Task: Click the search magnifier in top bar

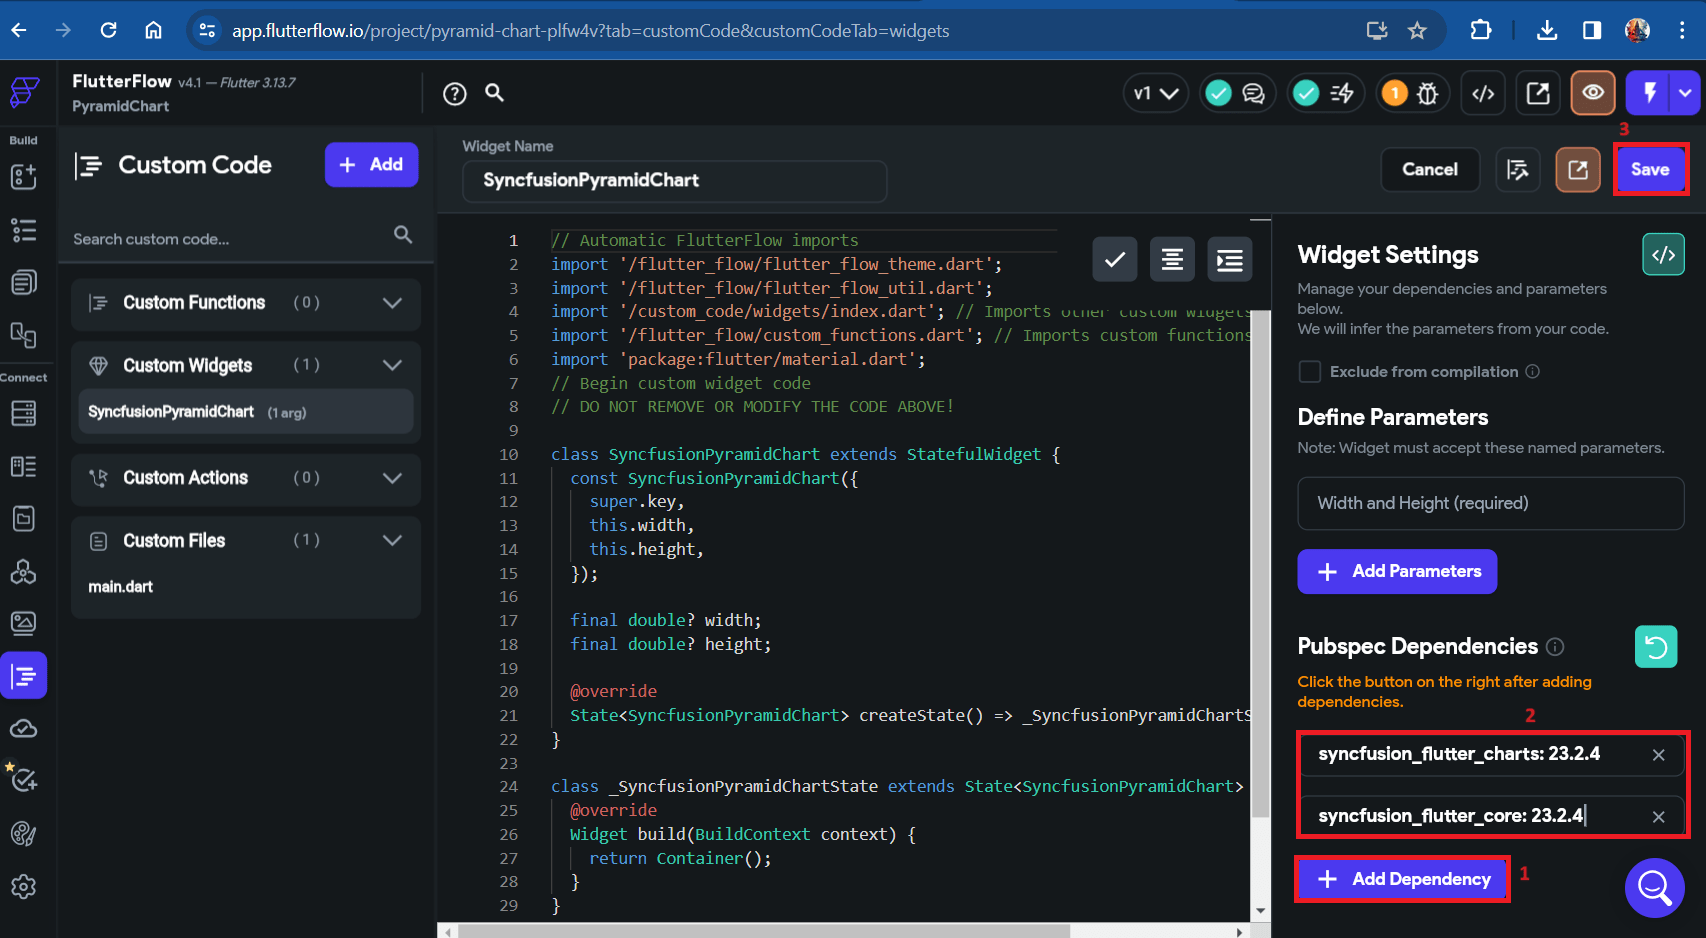Action: coord(494,93)
